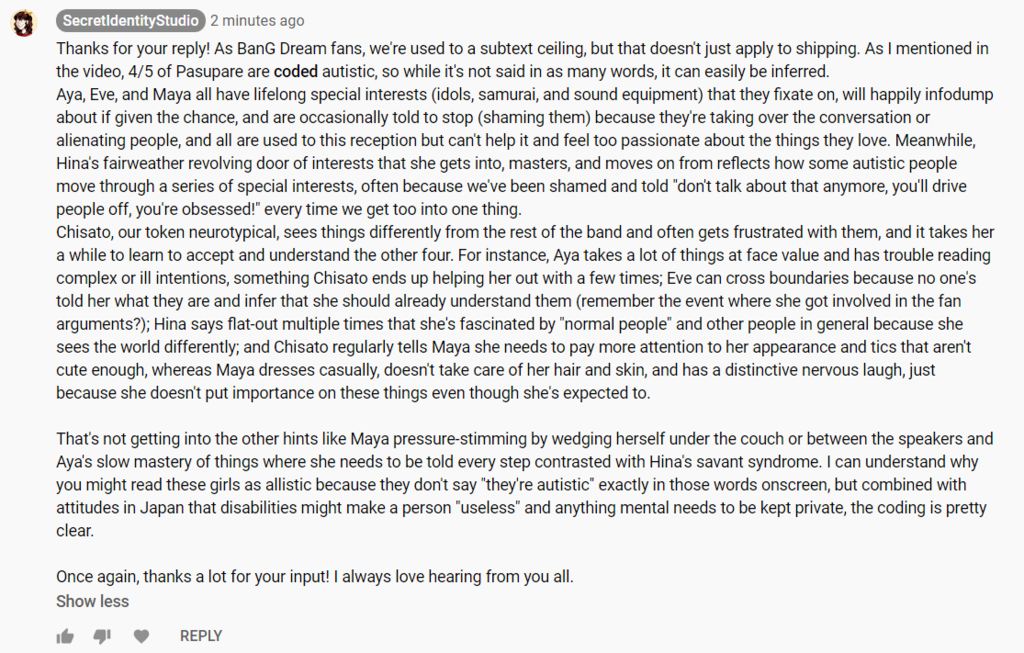The height and width of the screenshot is (653, 1024).
Task: Click the paragraph starting 'That's not getting into'
Action: [x=524, y=485]
